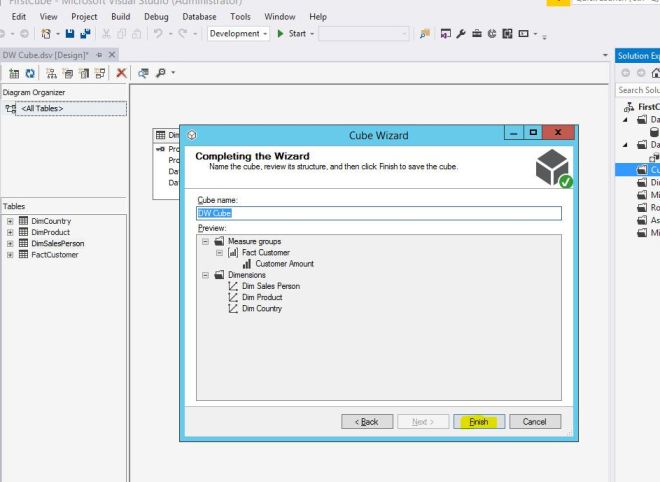Open the Development configuration dropdown

point(264,34)
